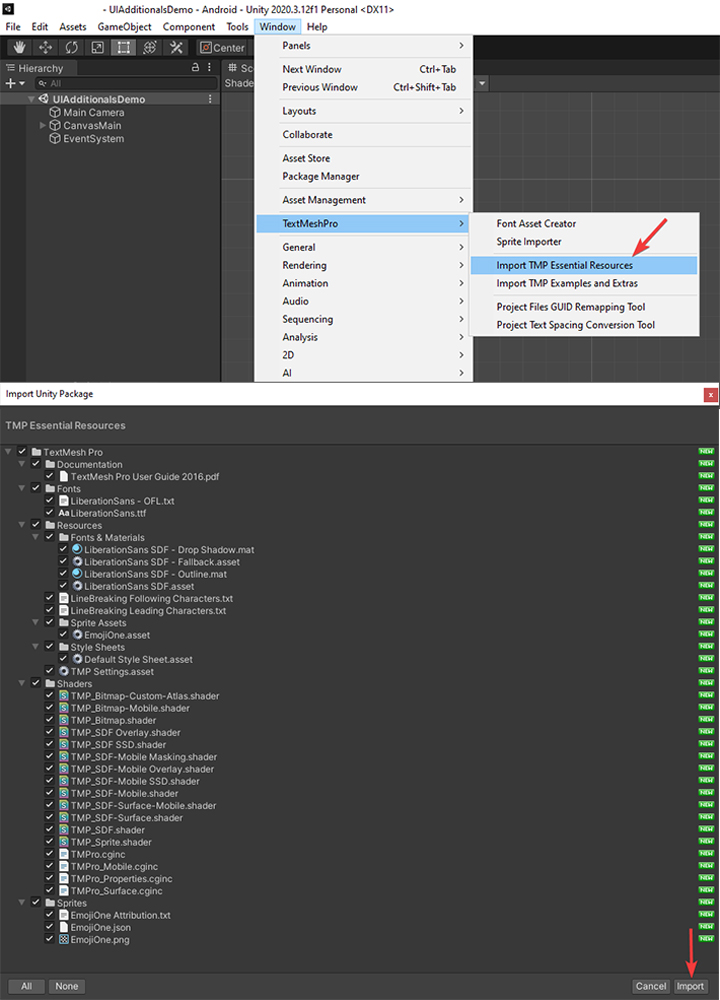Click the Main Camera object icon
Image resolution: width=720 pixels, height=1000 pixels.
[x=55, y=112]
